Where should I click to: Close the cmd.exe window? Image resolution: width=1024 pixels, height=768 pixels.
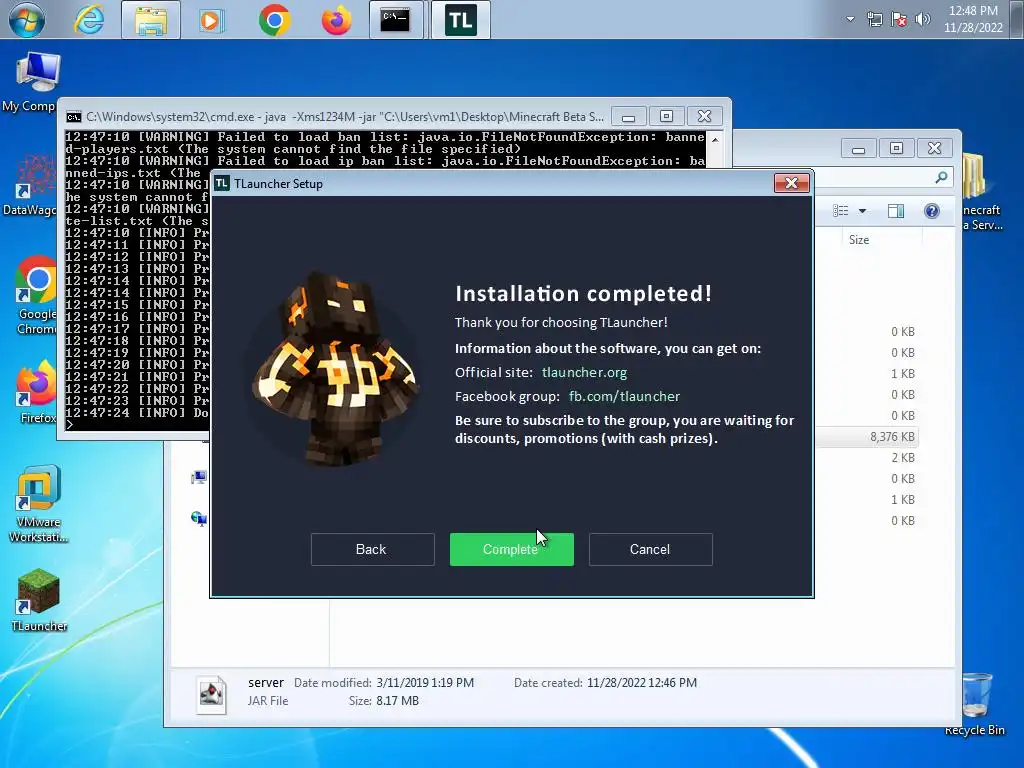704,117
